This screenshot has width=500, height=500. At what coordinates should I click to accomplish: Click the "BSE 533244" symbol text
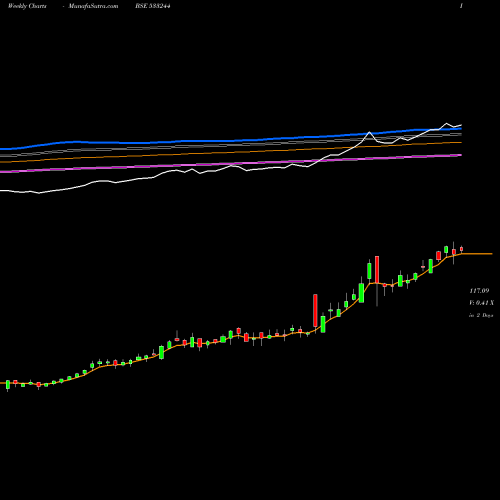(x=153, y=6)
